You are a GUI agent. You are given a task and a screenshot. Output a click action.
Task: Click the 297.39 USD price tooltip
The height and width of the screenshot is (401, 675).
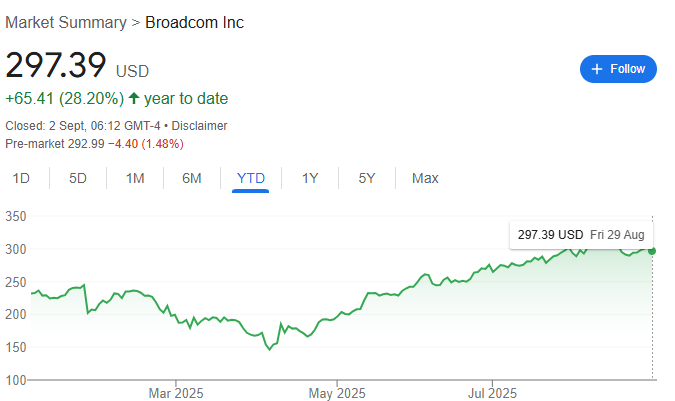[581, 235]
